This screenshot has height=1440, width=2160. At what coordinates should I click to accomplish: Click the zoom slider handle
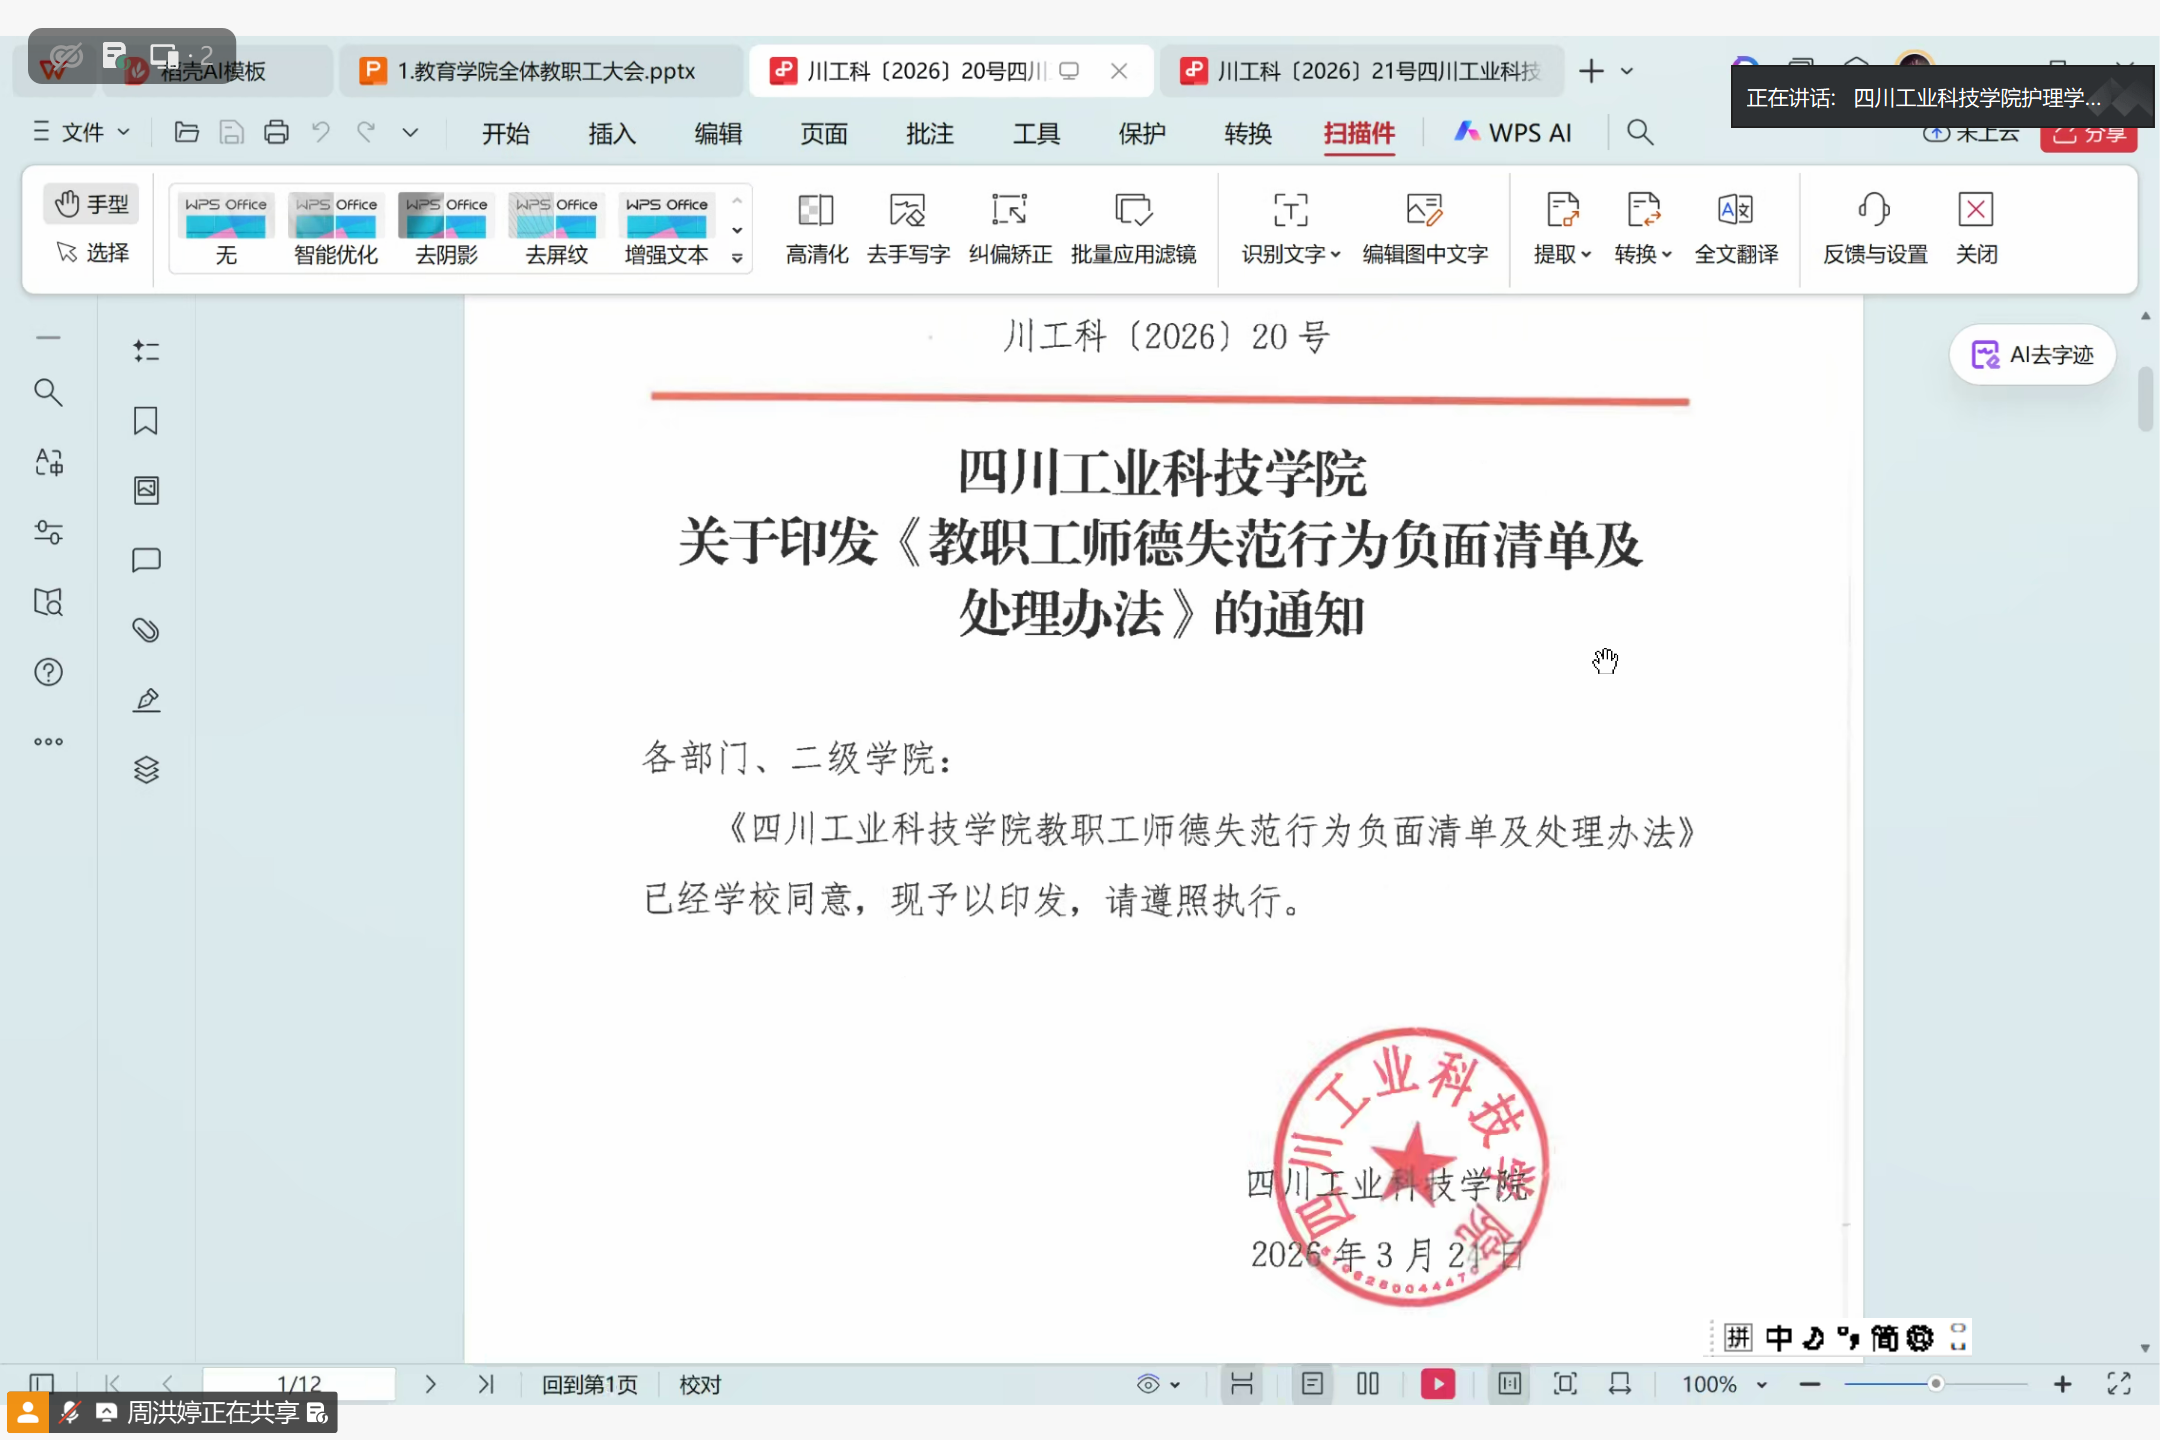1935,1385
